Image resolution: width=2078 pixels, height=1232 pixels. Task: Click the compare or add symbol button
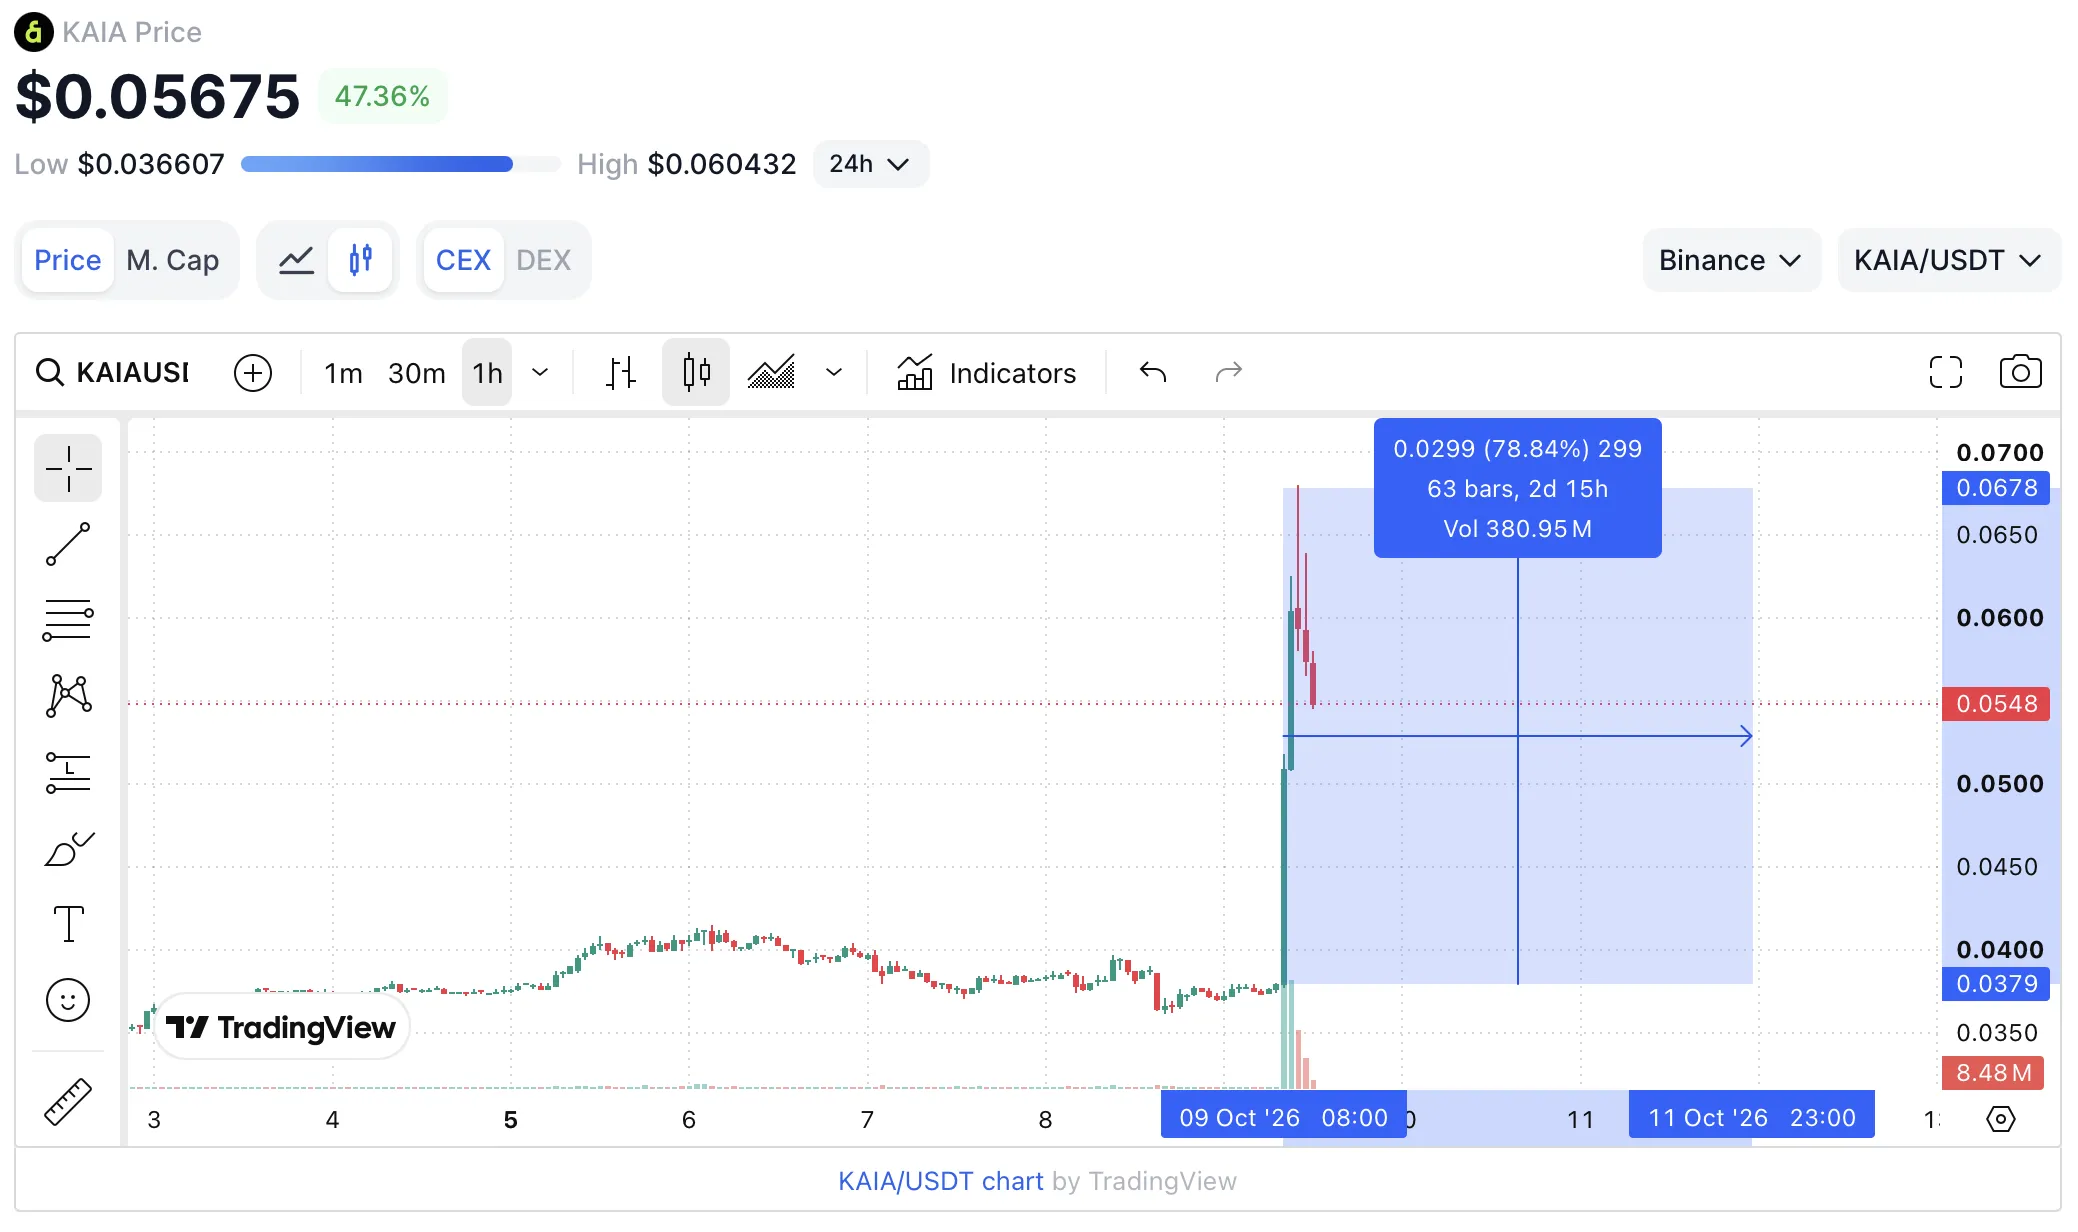click(253, 373)
